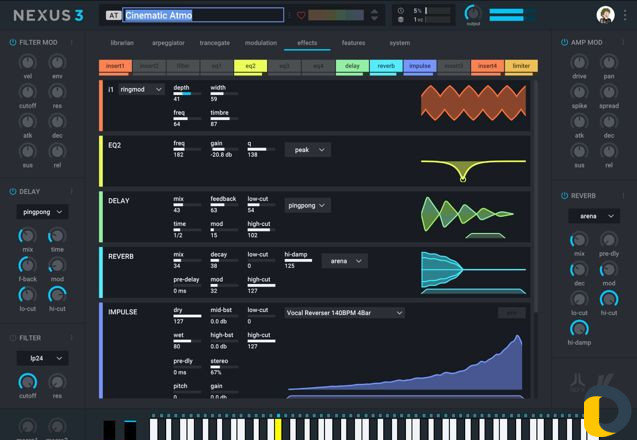
Task: Open the top-right three-dot menu
Action: (x=625, y=15)
